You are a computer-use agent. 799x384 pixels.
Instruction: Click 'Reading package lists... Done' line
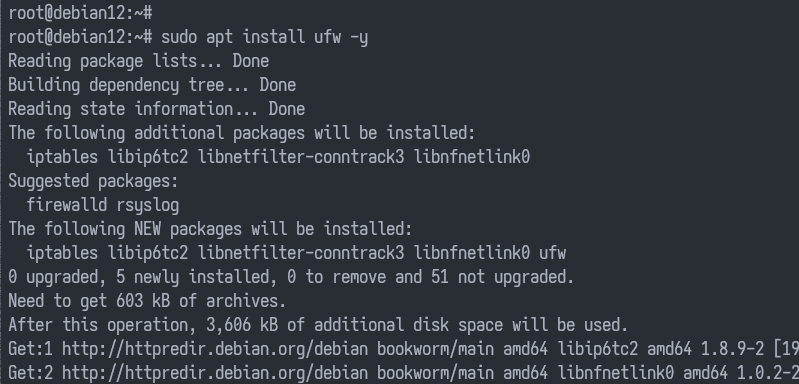coord(139,61)
